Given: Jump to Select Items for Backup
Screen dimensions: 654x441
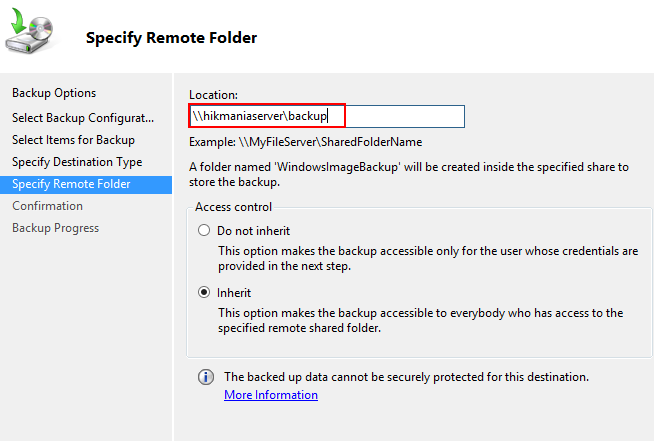Looking at the screenshot, I should tap(73, 140).
